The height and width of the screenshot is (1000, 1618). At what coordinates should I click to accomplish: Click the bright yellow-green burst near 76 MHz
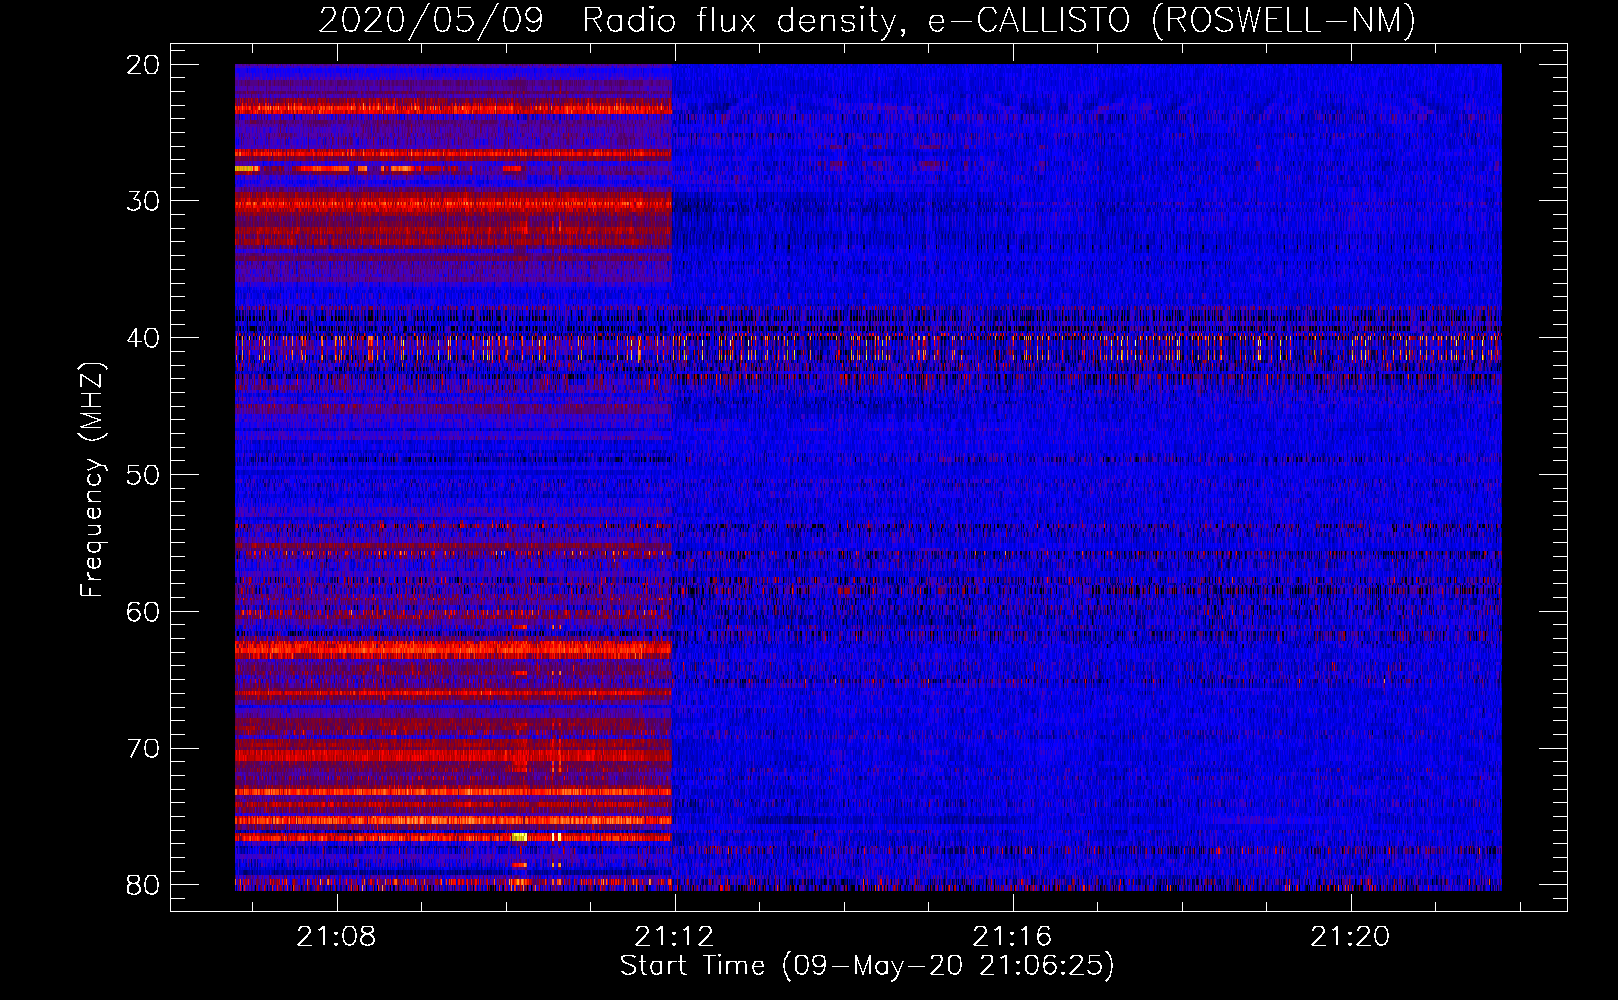(x=519, y=836)
